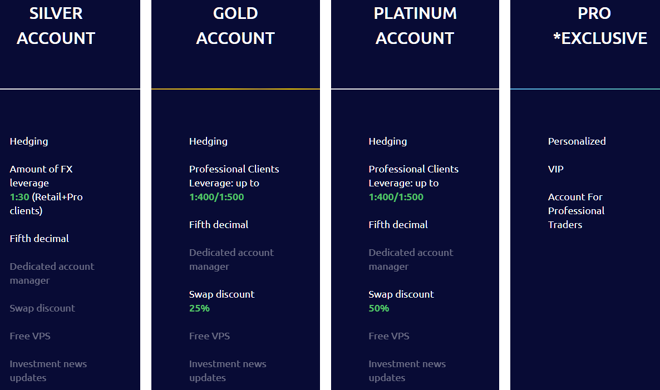
Task: Click Hedging in the Gold column
Action: pyautogui.click(x=208, y=141)
